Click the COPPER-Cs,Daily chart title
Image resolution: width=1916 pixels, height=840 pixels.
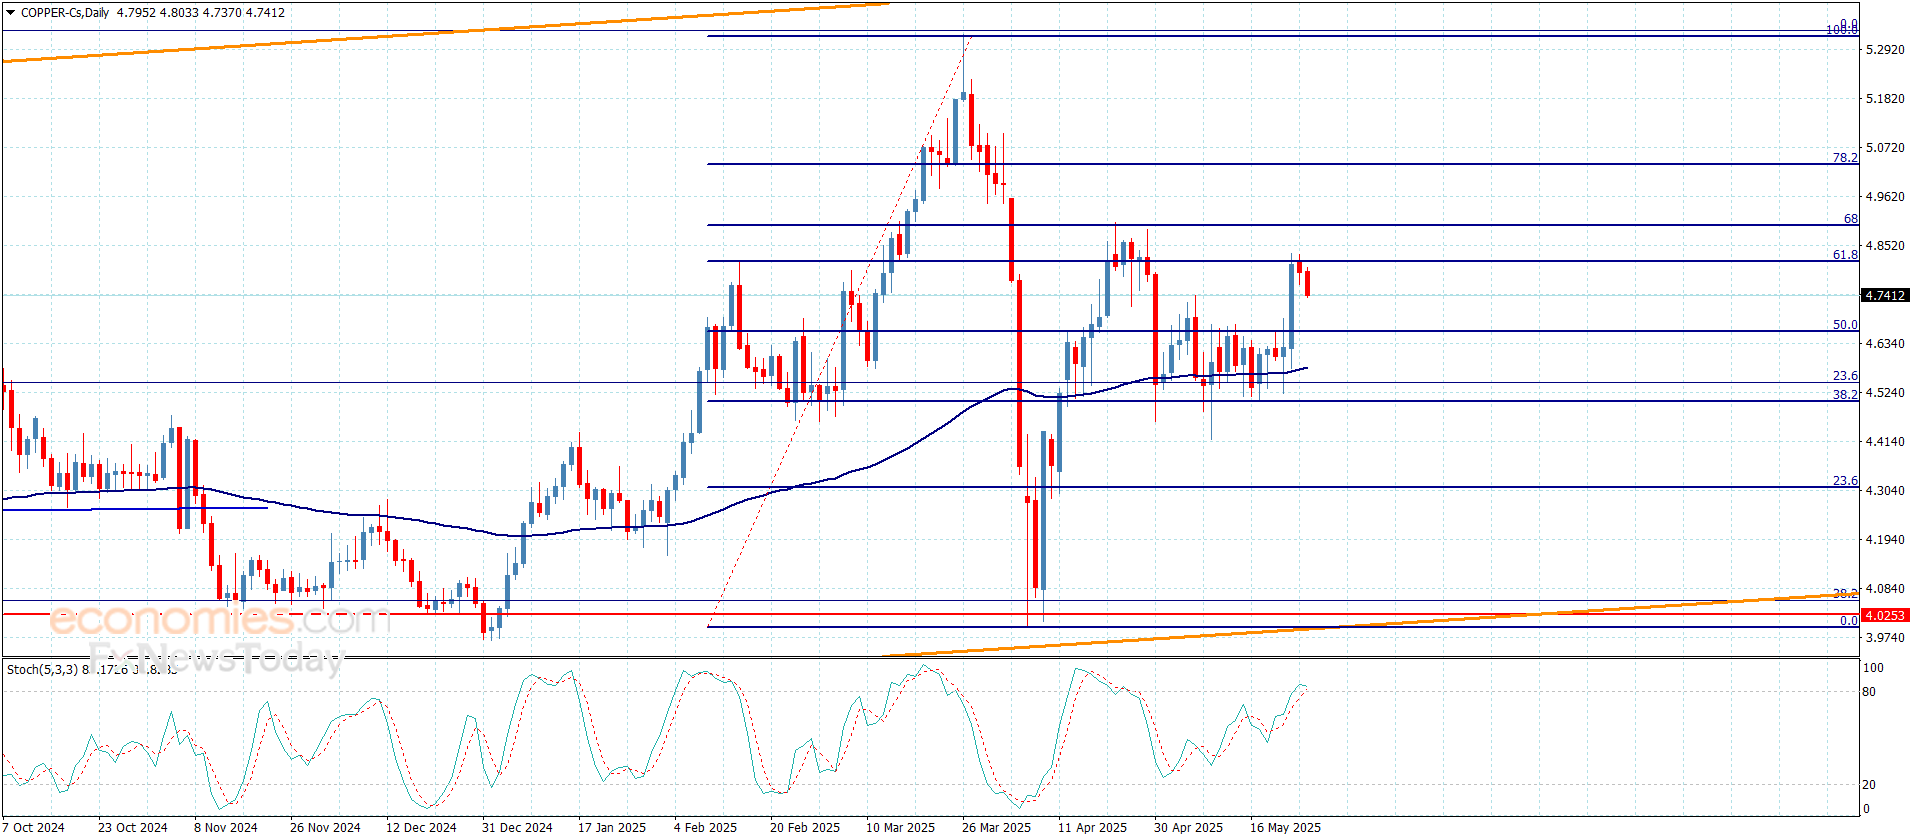(x=65, y=13)
